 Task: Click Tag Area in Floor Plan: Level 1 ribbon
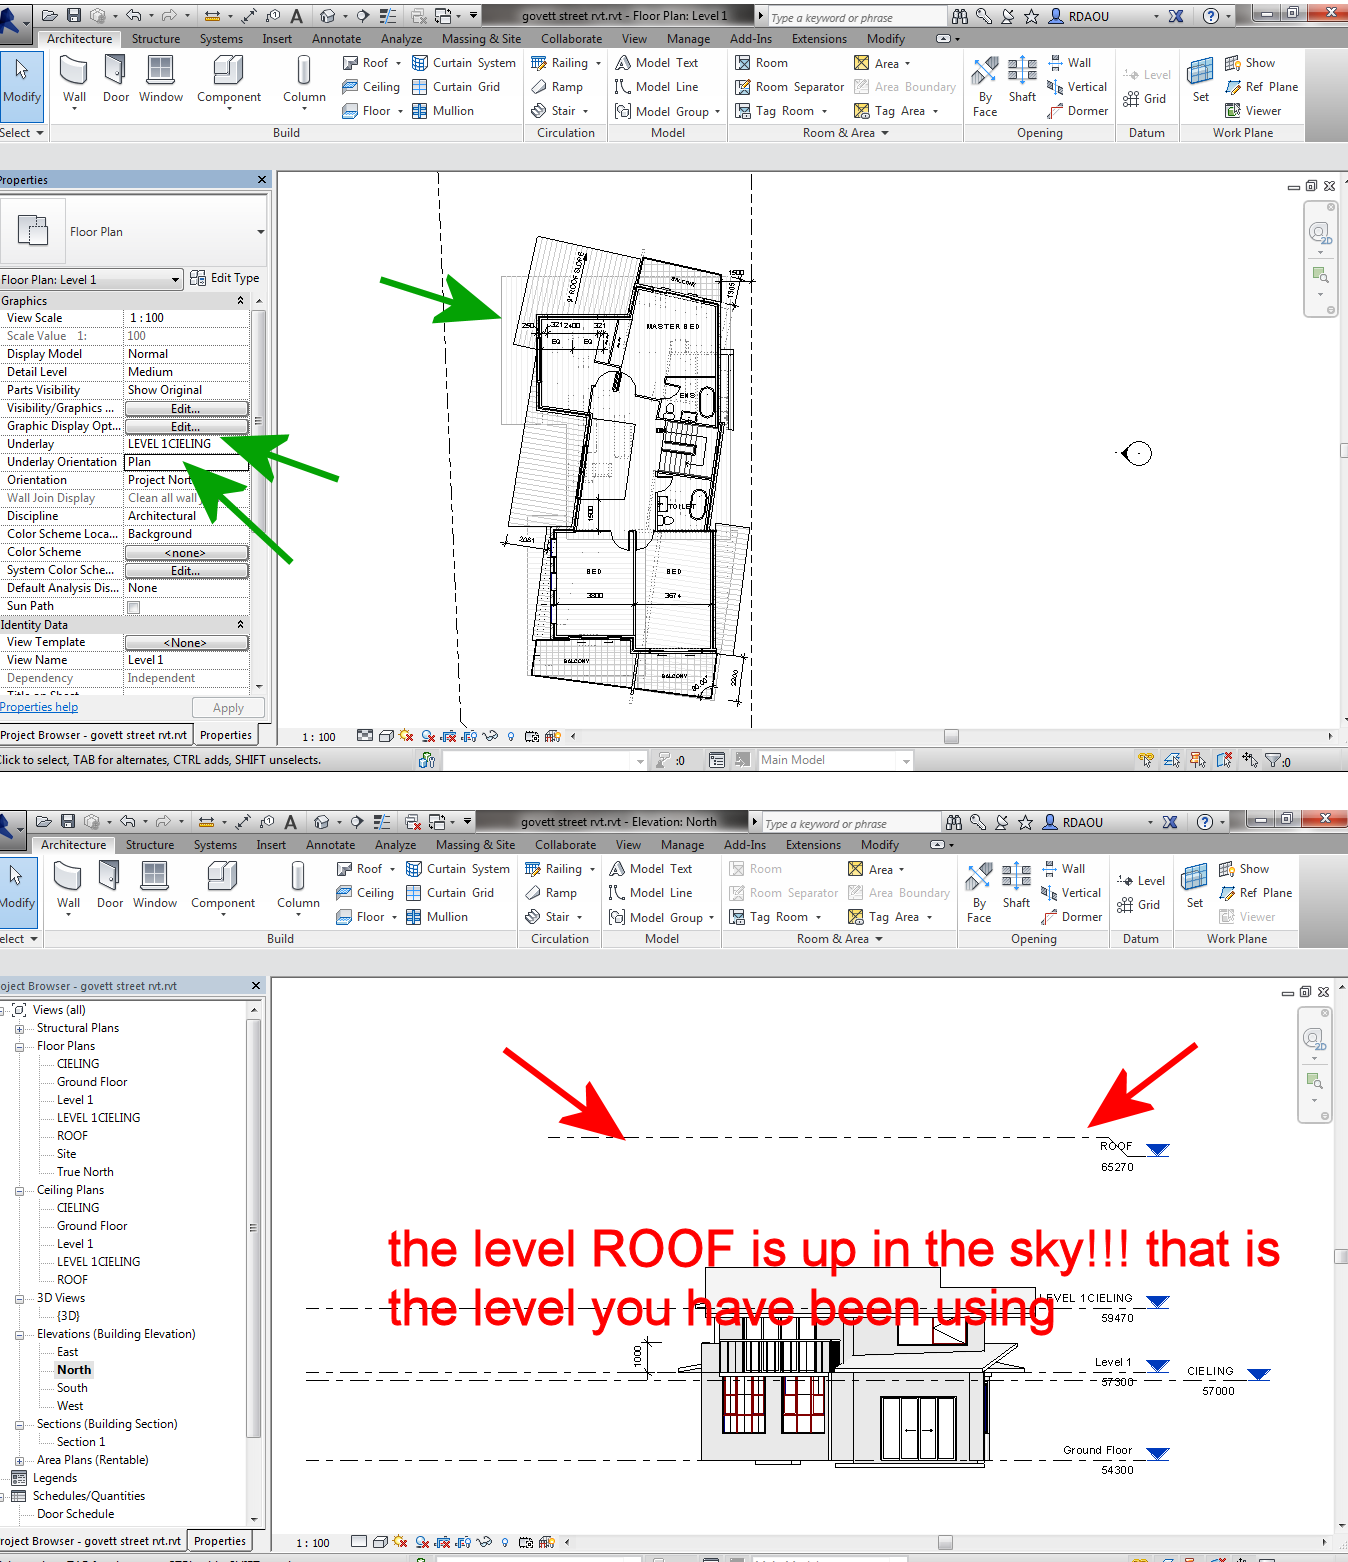click(x=895, y=111)
